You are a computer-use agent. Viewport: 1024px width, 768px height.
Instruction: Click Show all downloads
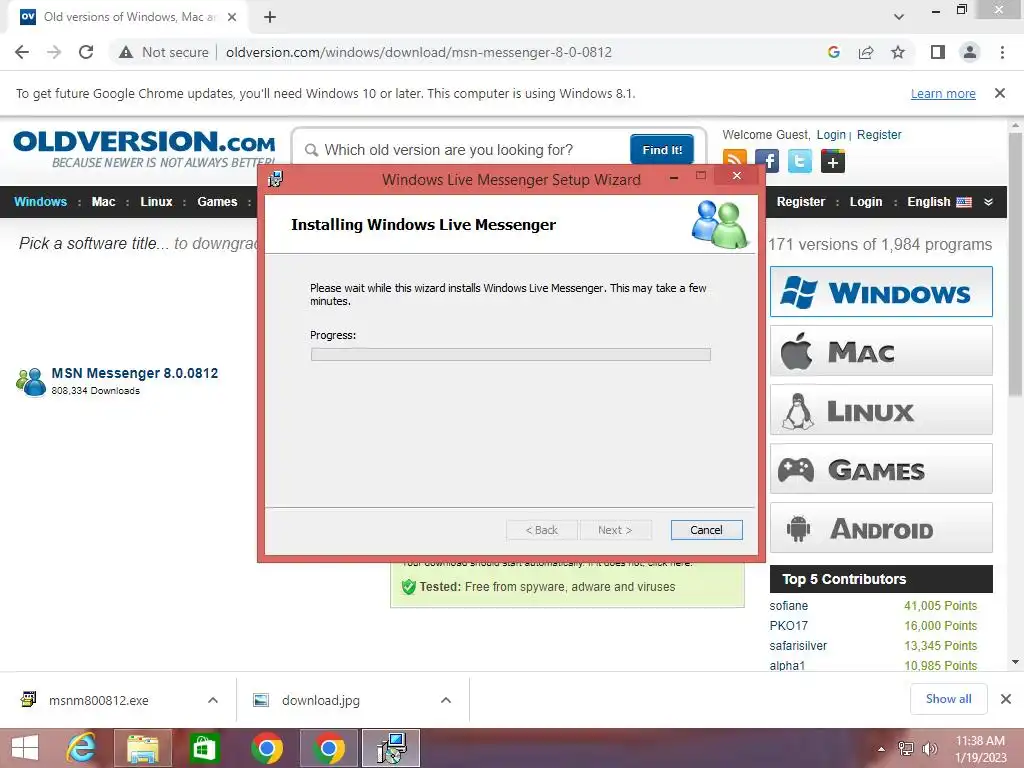(948, 699)
